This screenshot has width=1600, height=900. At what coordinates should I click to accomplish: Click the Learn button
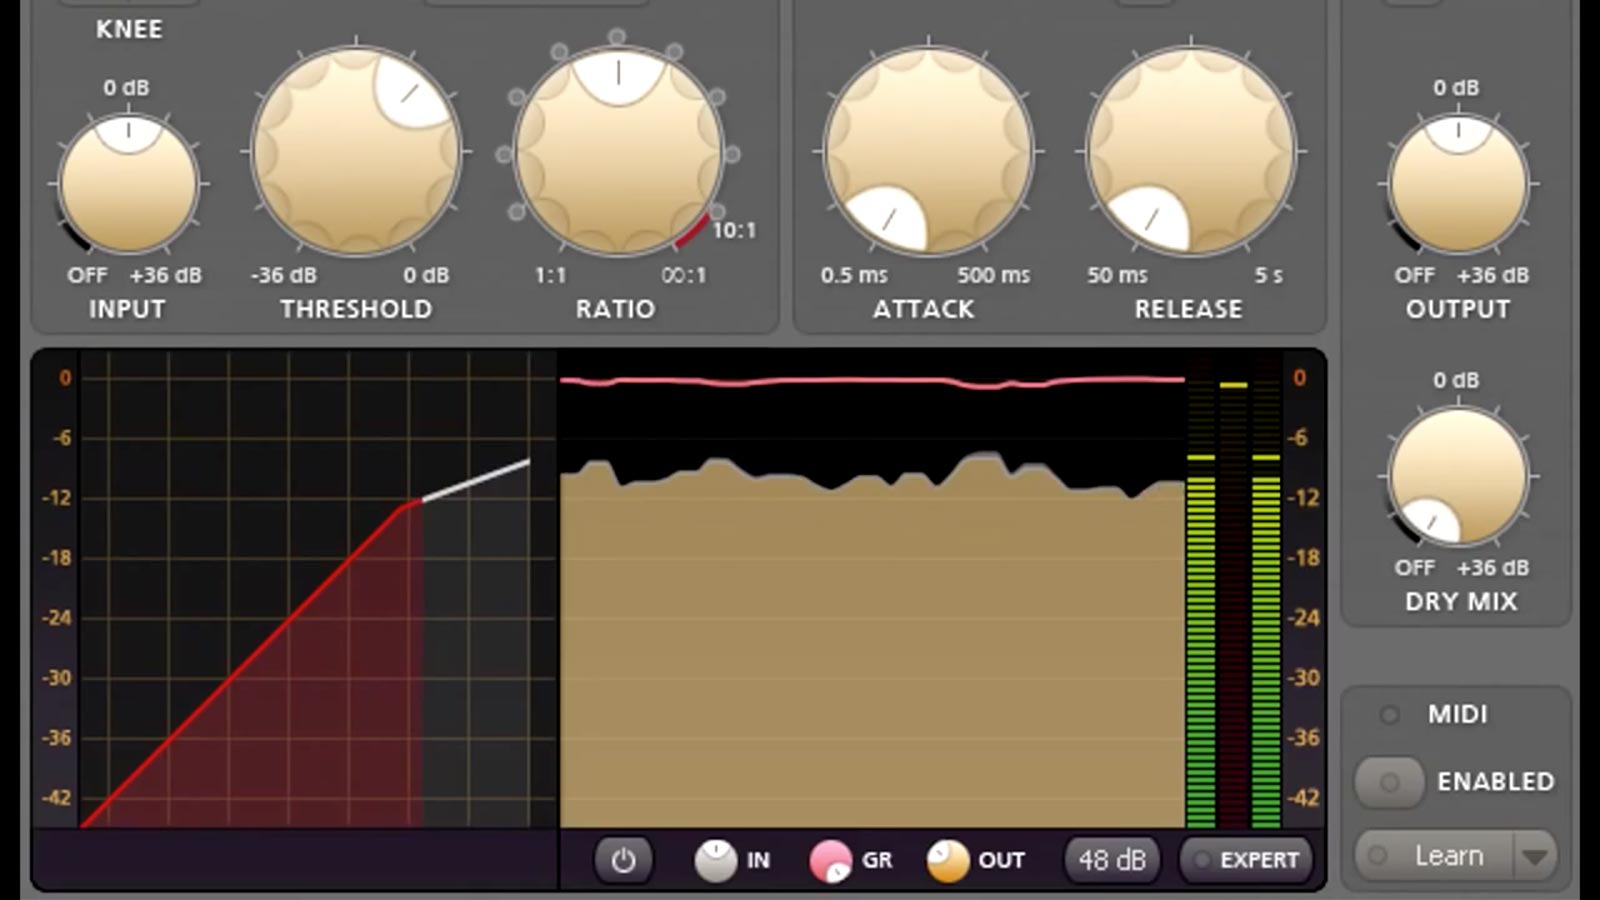[x=1448, y=856]
